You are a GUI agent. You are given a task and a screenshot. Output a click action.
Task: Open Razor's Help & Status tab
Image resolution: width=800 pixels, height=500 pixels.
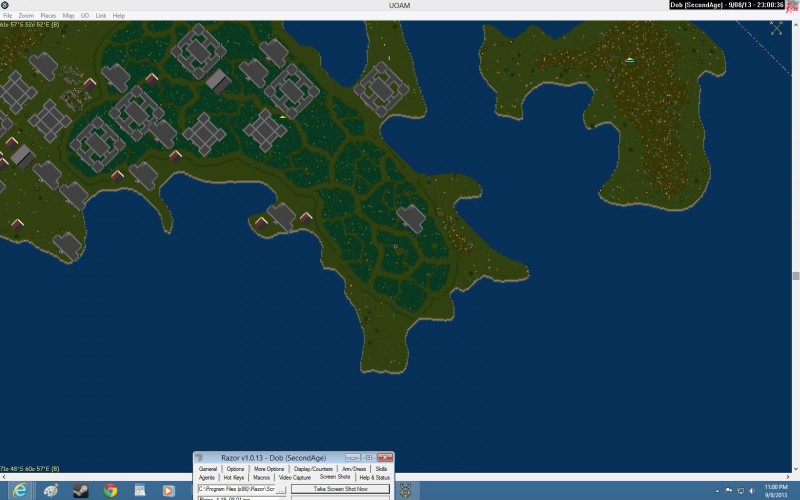374,478
